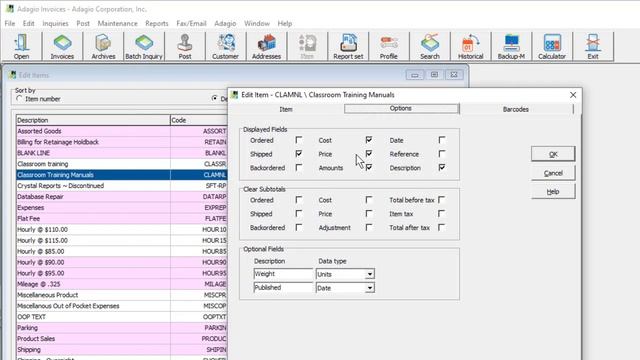
Task: Click the Code column header
Action: coord(199,120)
